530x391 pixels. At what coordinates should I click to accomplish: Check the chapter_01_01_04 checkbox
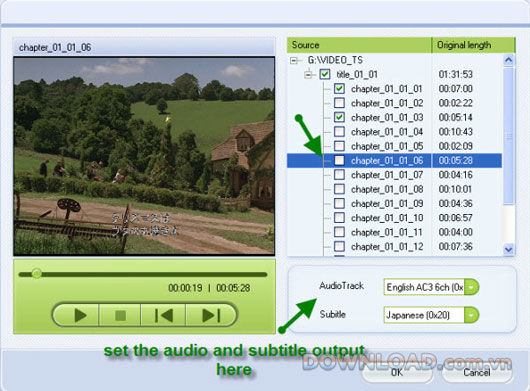[x=339, y=131]
